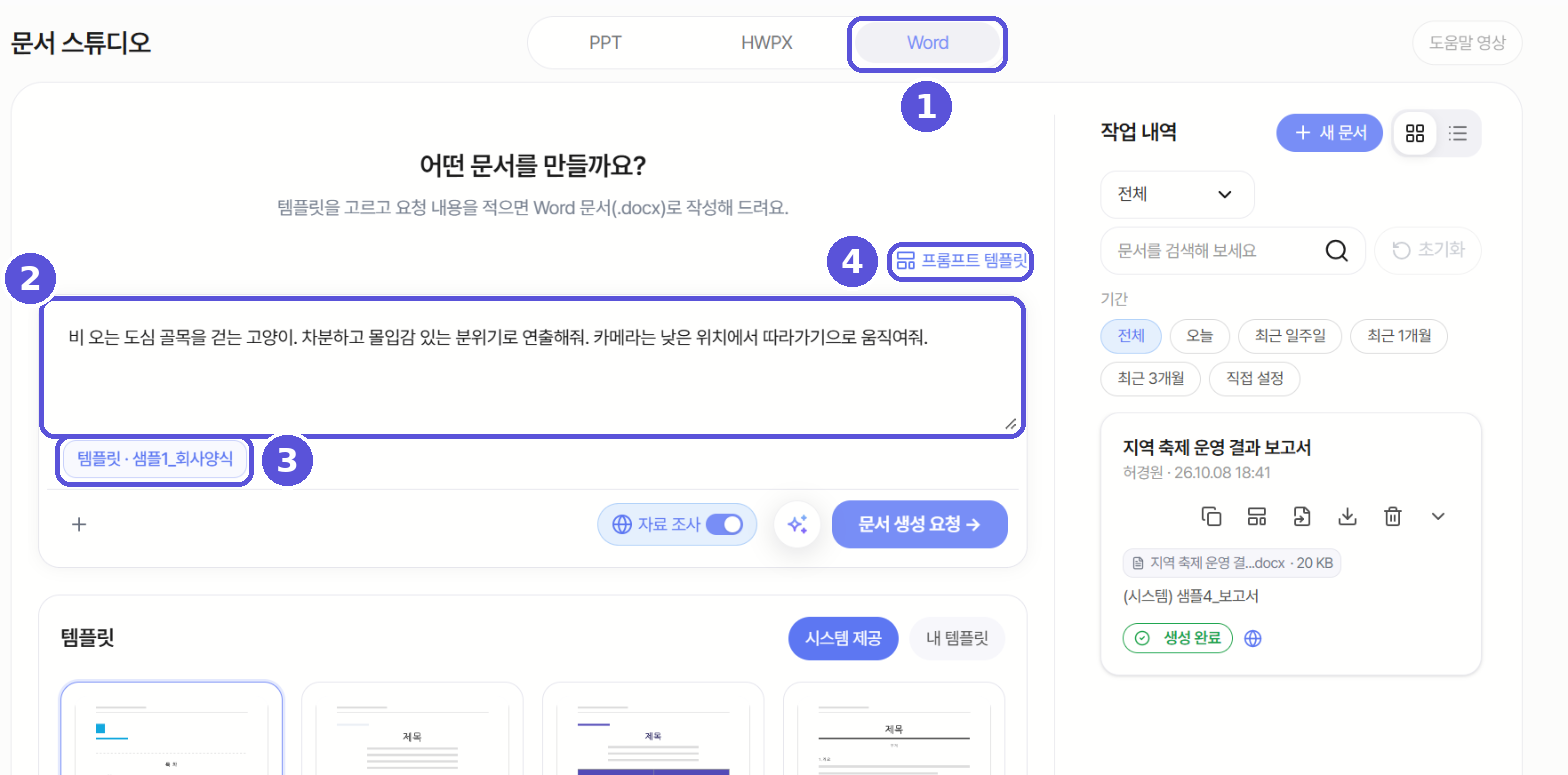Viewport: 1568px width, 775px height.
Task: Click the (시스템) 샘플4_보고서 template label
Action: click(x=1190, y=597)
